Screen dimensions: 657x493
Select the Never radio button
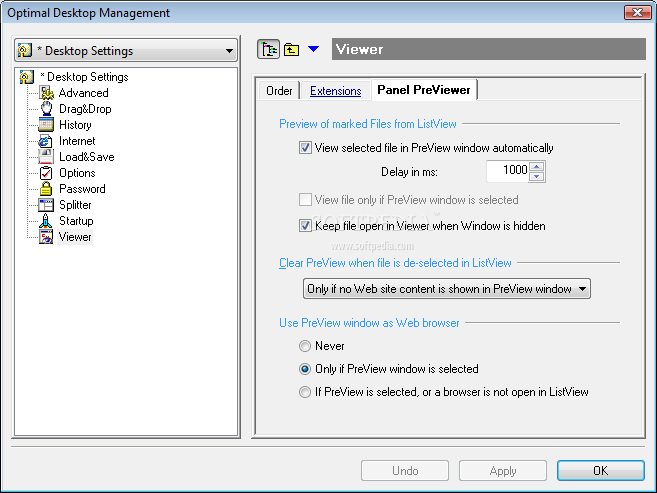point(305,346)
